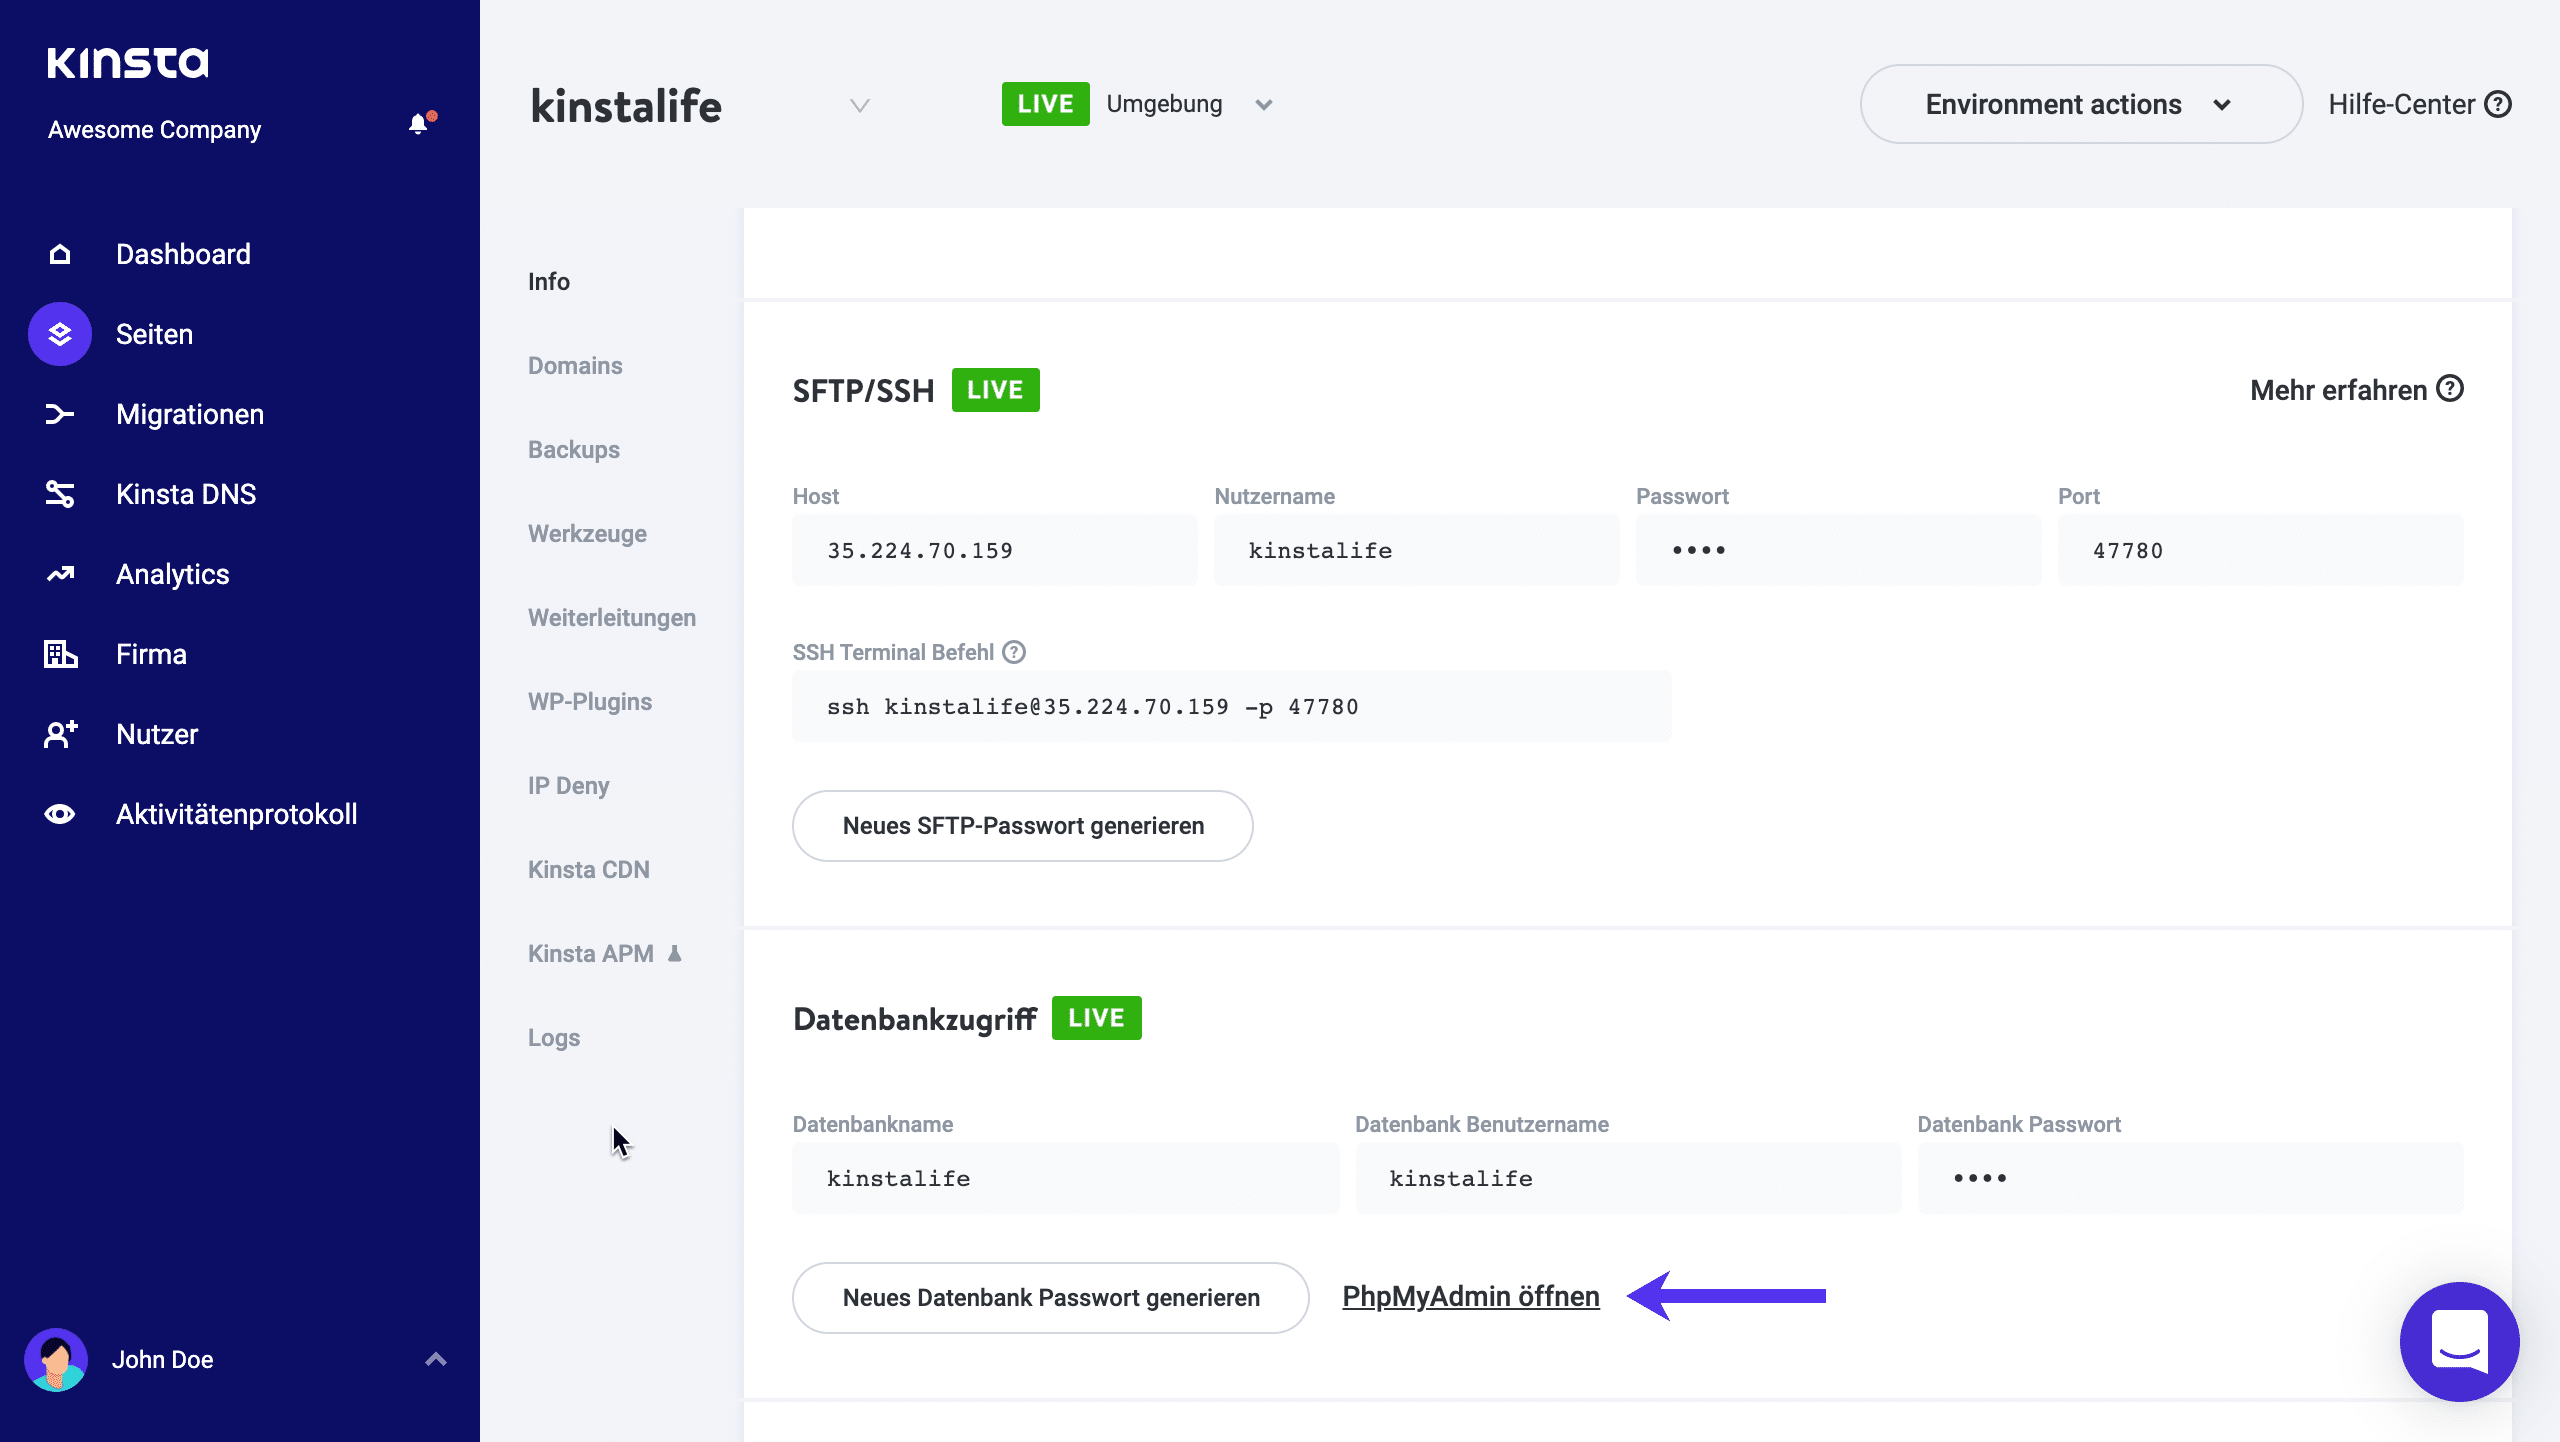2560x1442 pixels.
Task: Open the Environment actions dropdown
Action: 2079,103
